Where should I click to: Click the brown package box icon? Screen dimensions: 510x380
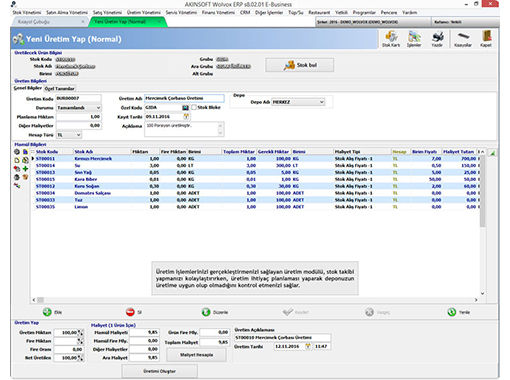[25, 177]
